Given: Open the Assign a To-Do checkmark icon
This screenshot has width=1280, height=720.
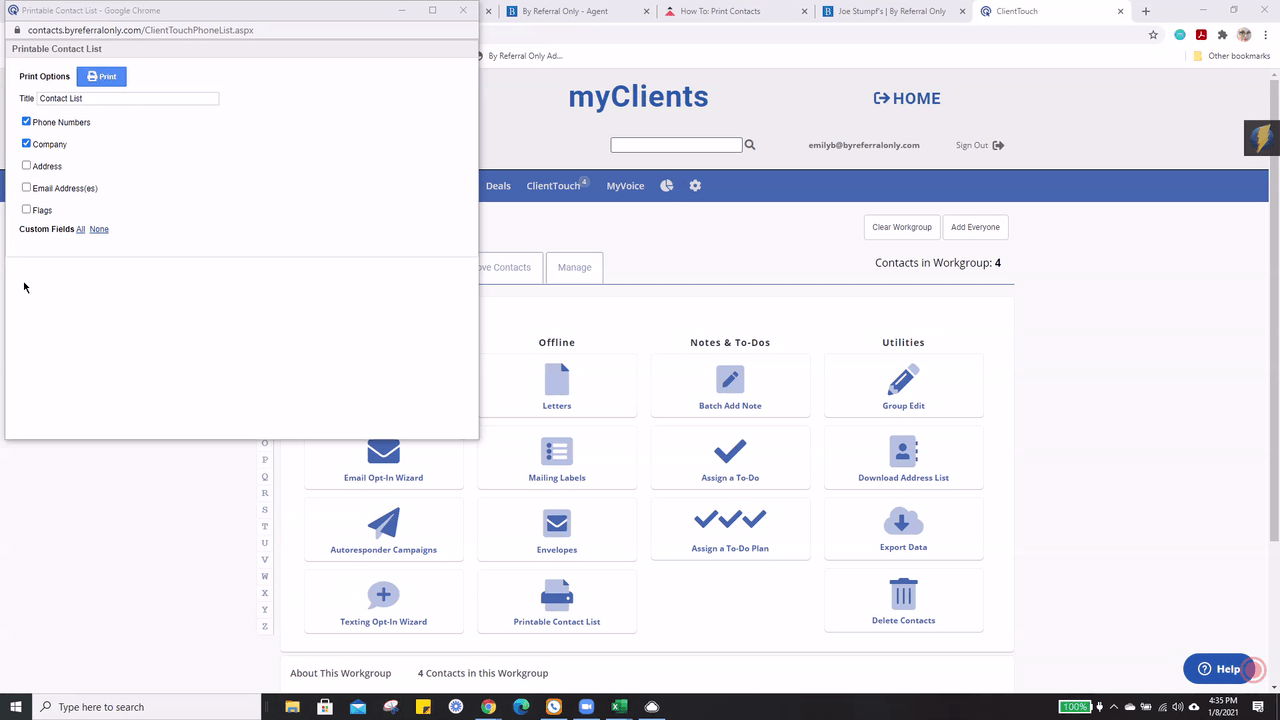Looking at the screenshot, I should (730, 451).
